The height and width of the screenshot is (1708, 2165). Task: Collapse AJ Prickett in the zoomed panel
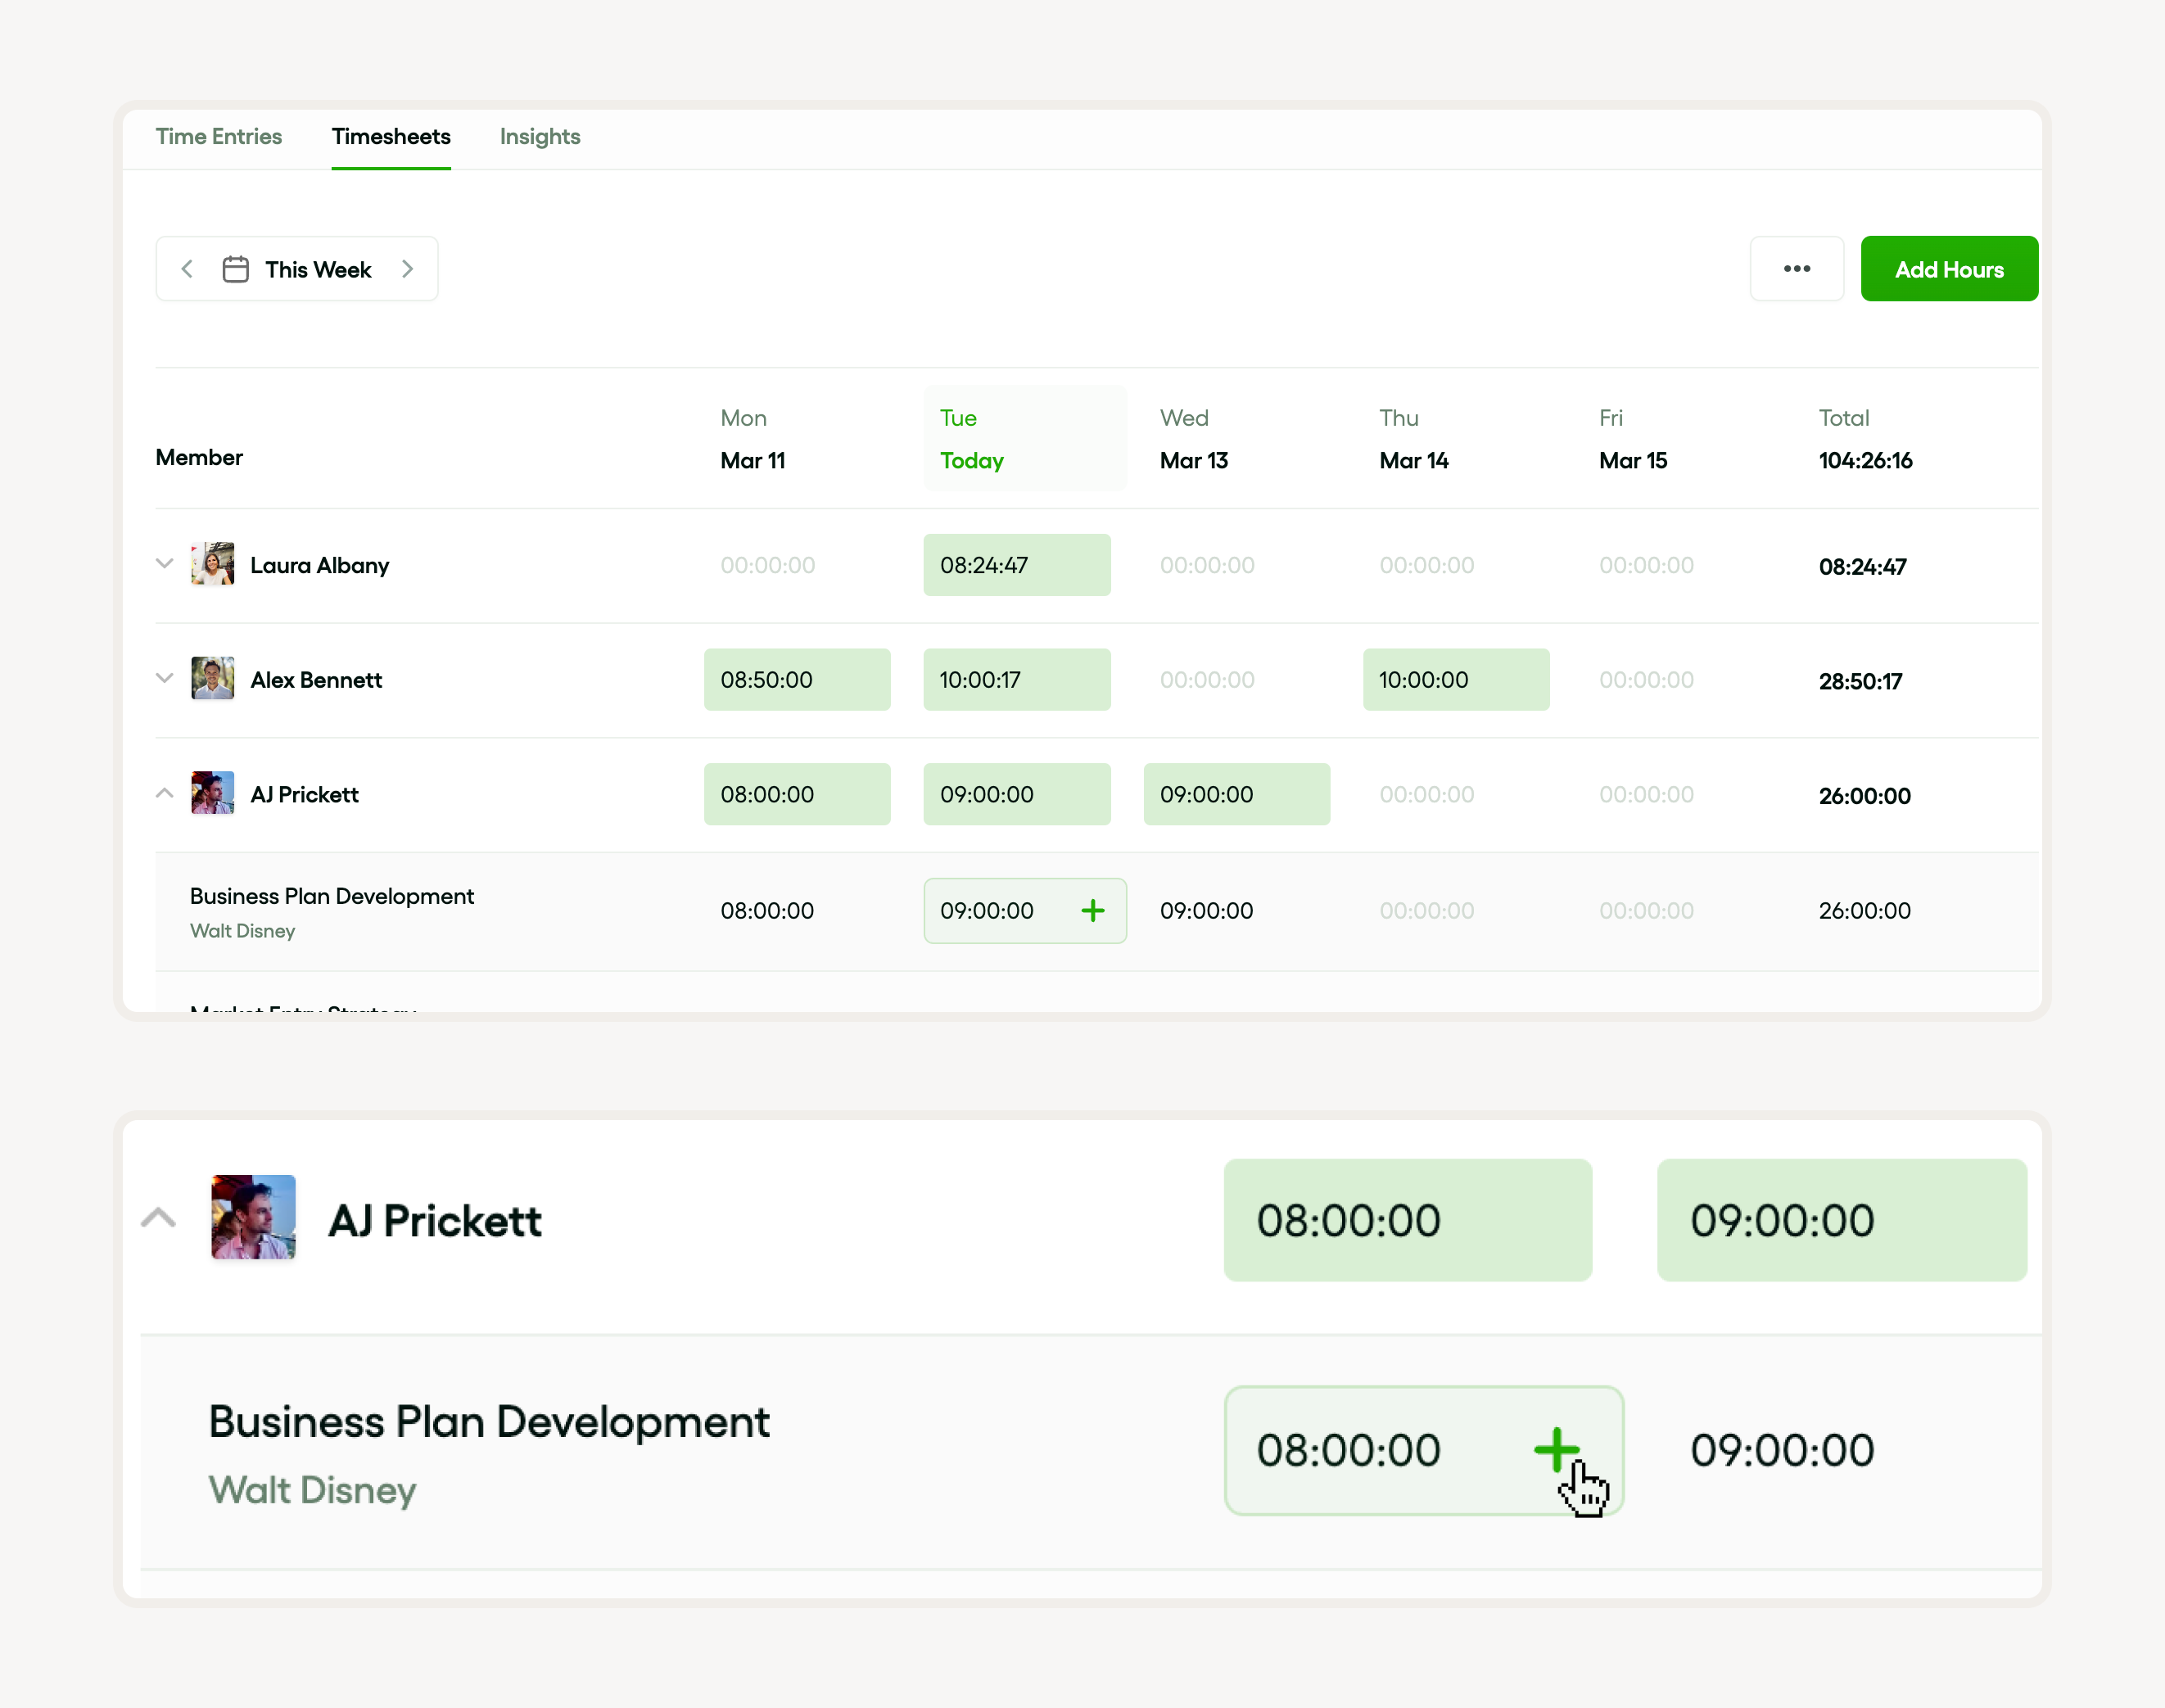(158, 1217)
